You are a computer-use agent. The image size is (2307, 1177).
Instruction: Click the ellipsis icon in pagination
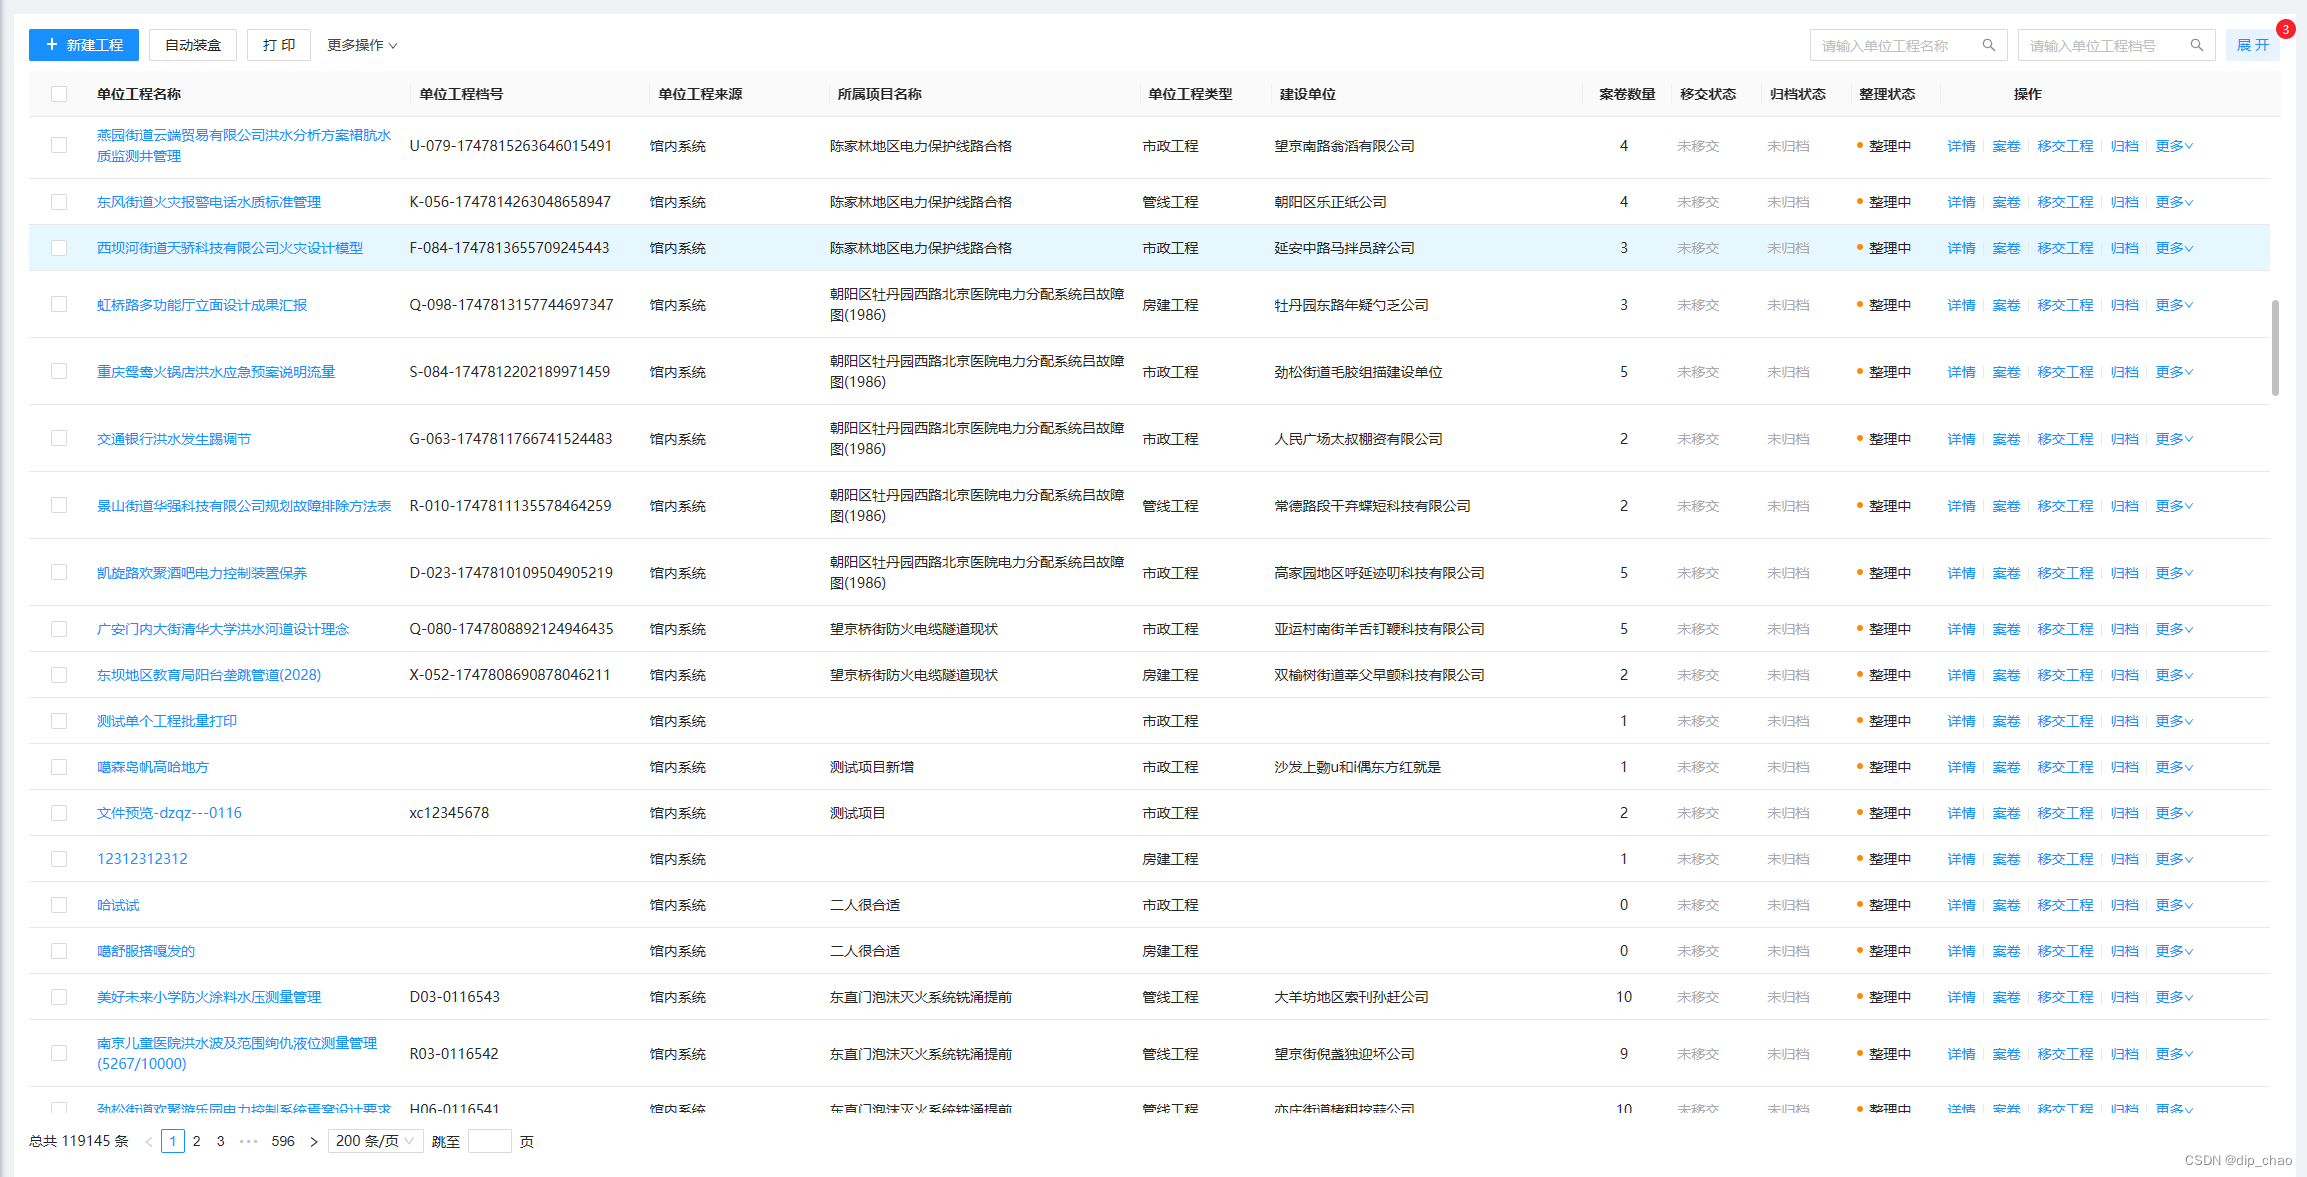point(248,1140)
